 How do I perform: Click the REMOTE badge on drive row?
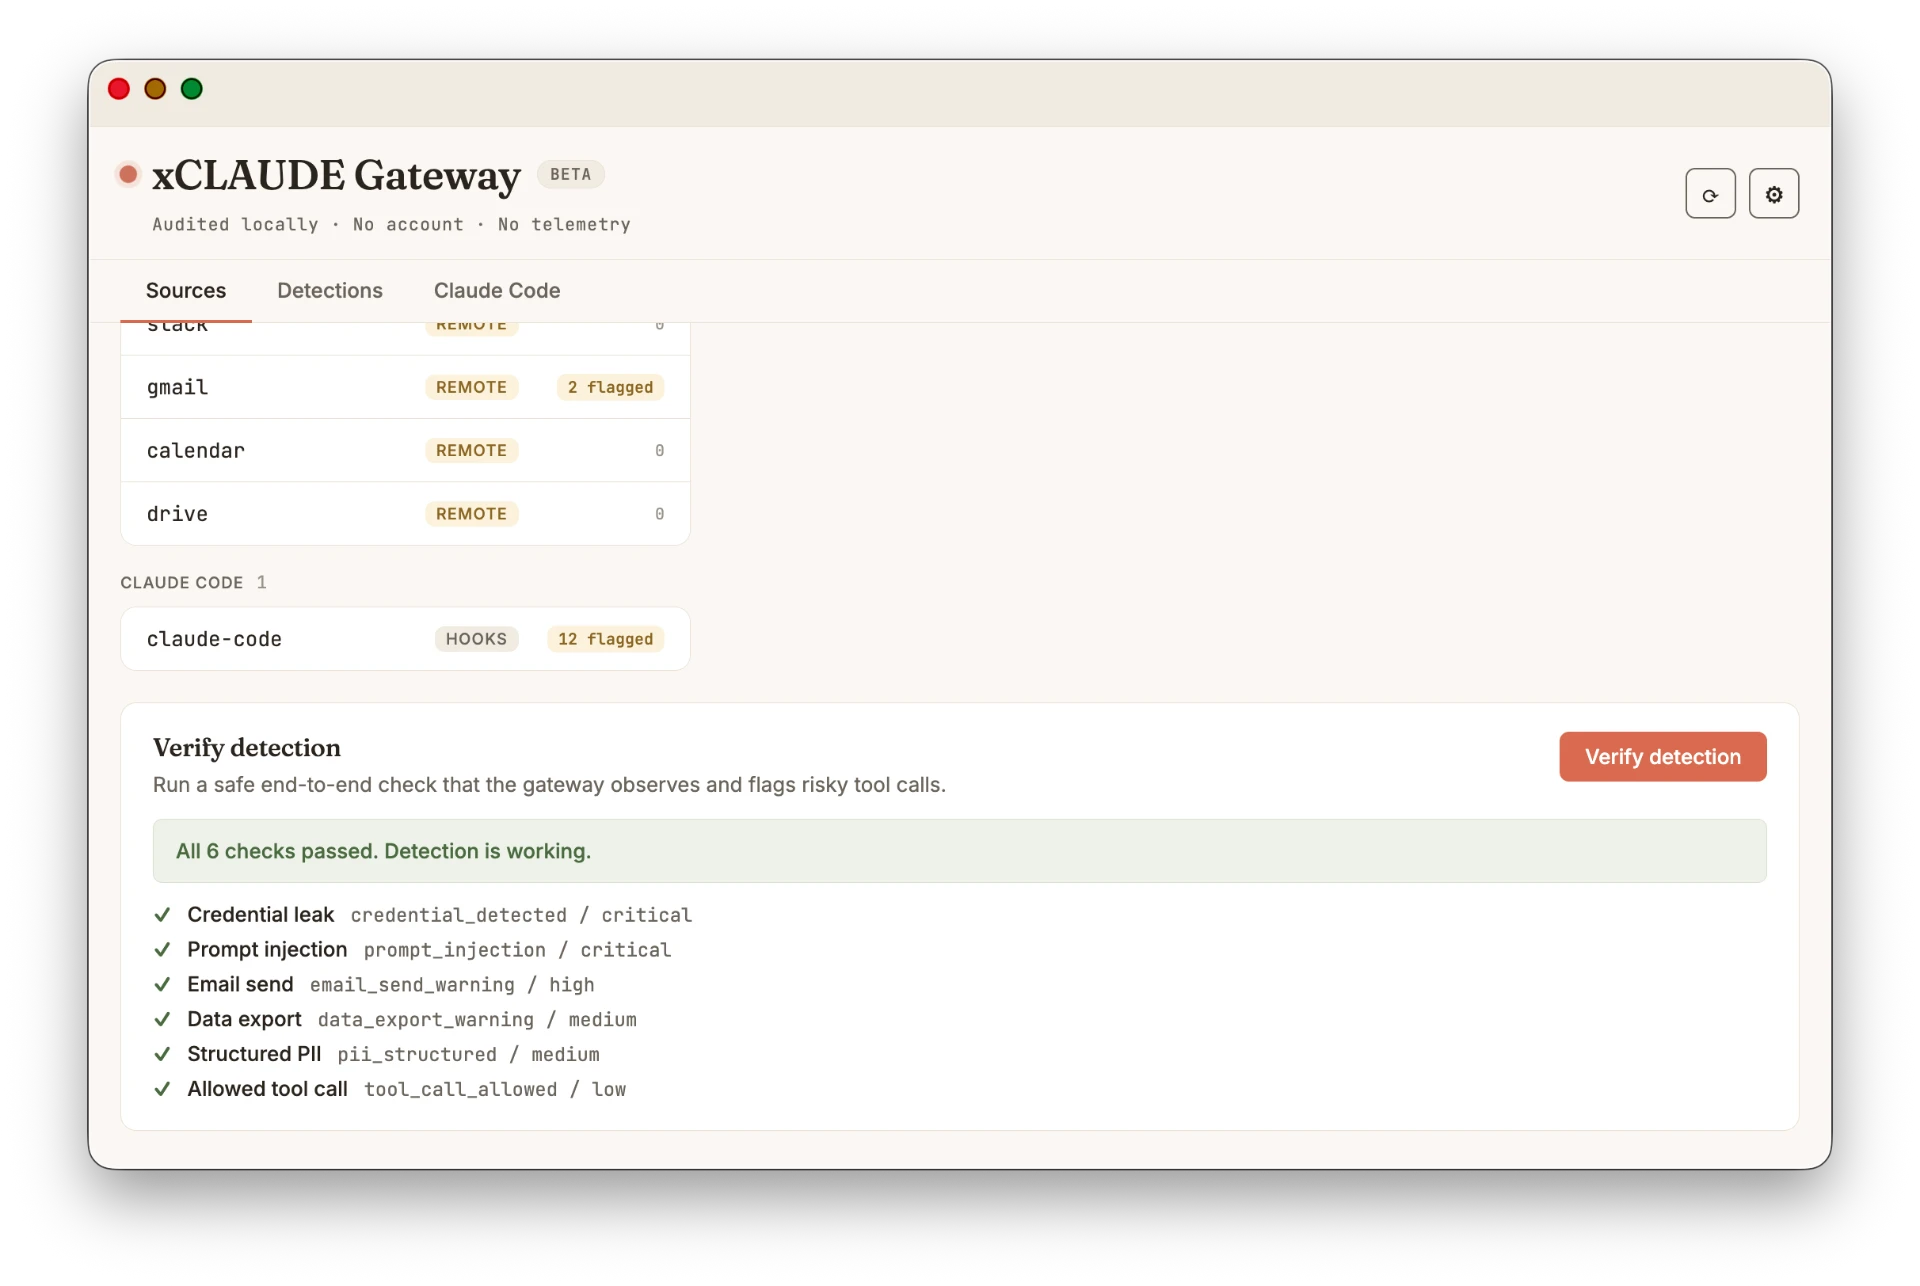(x=471, y=513)
